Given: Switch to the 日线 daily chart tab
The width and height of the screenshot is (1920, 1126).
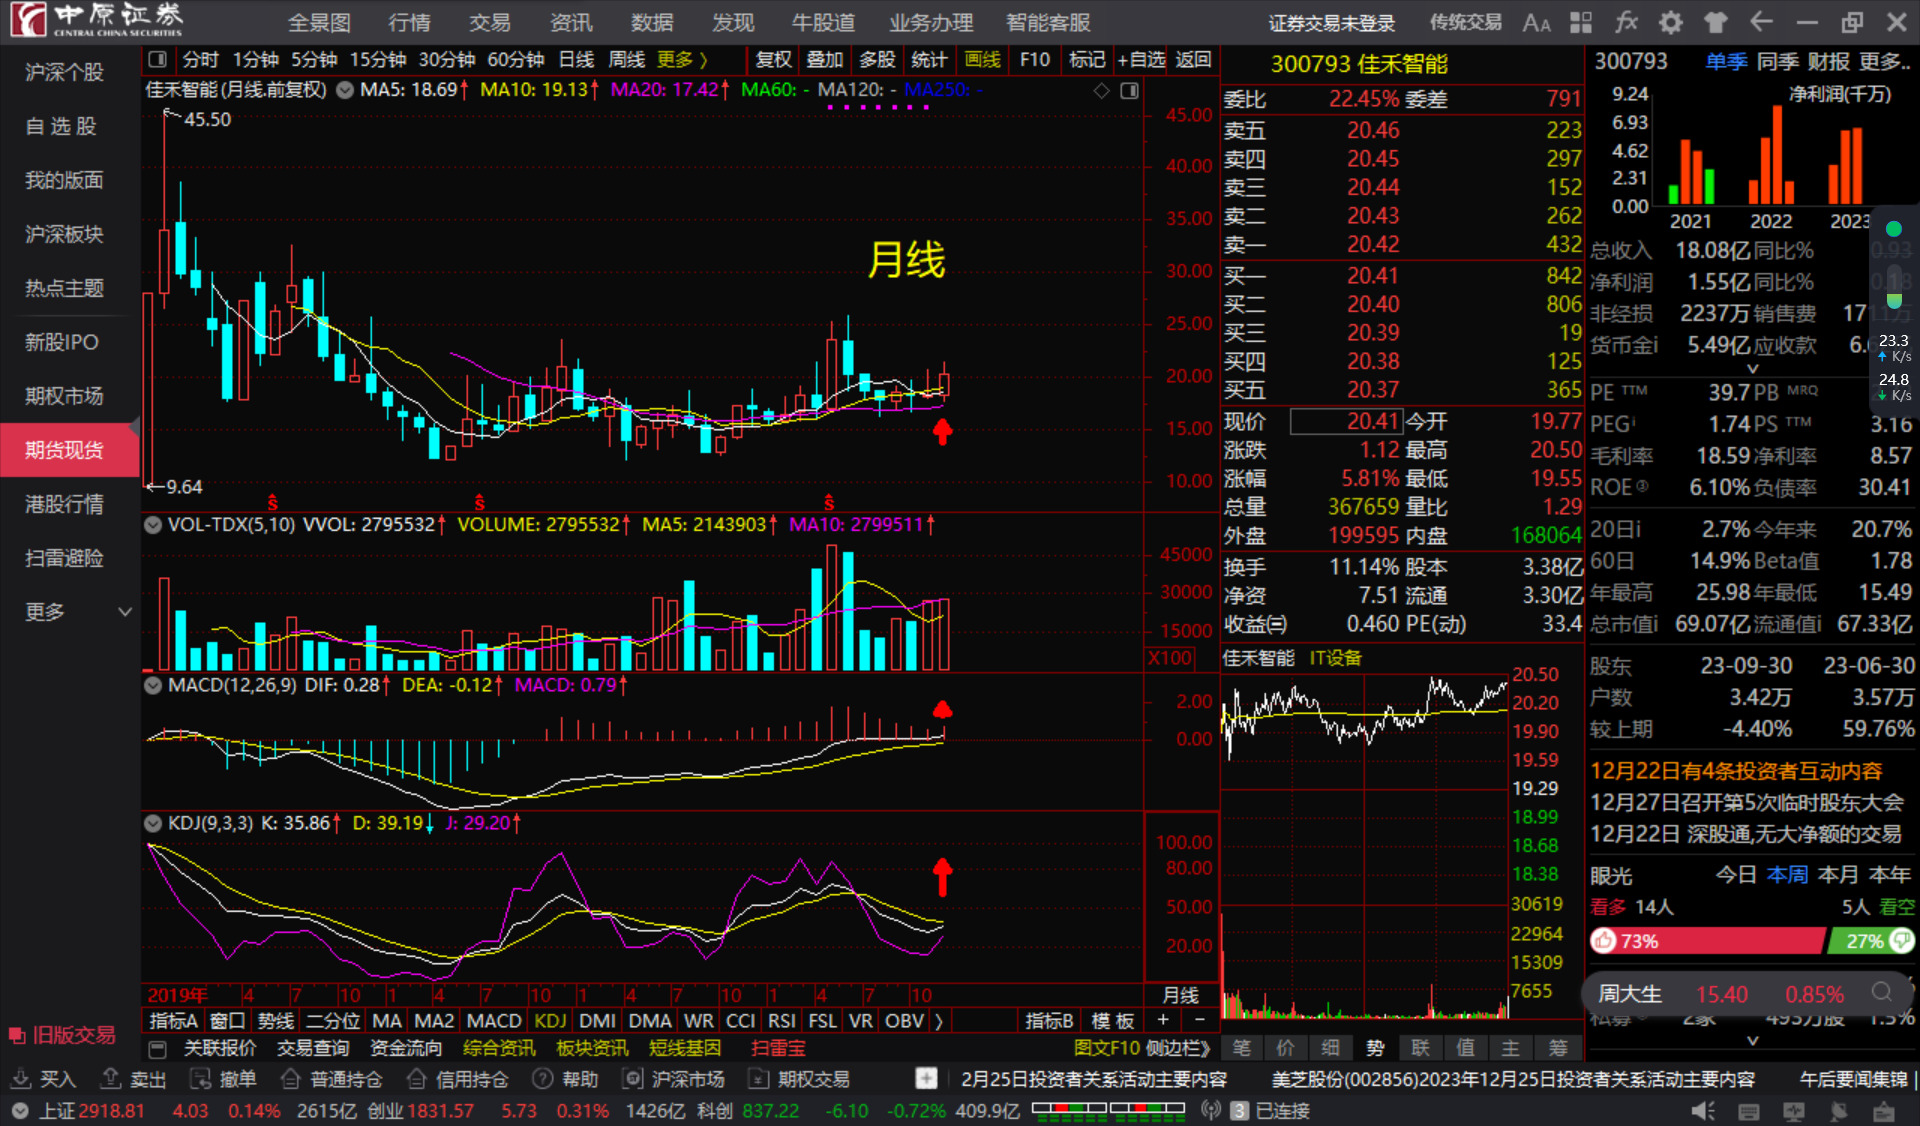Looking at the screenshot, I should 576,60.
